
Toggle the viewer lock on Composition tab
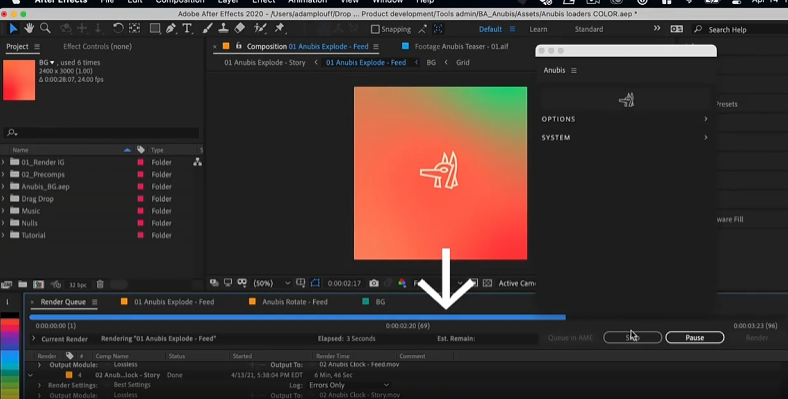tap(239, 46)
